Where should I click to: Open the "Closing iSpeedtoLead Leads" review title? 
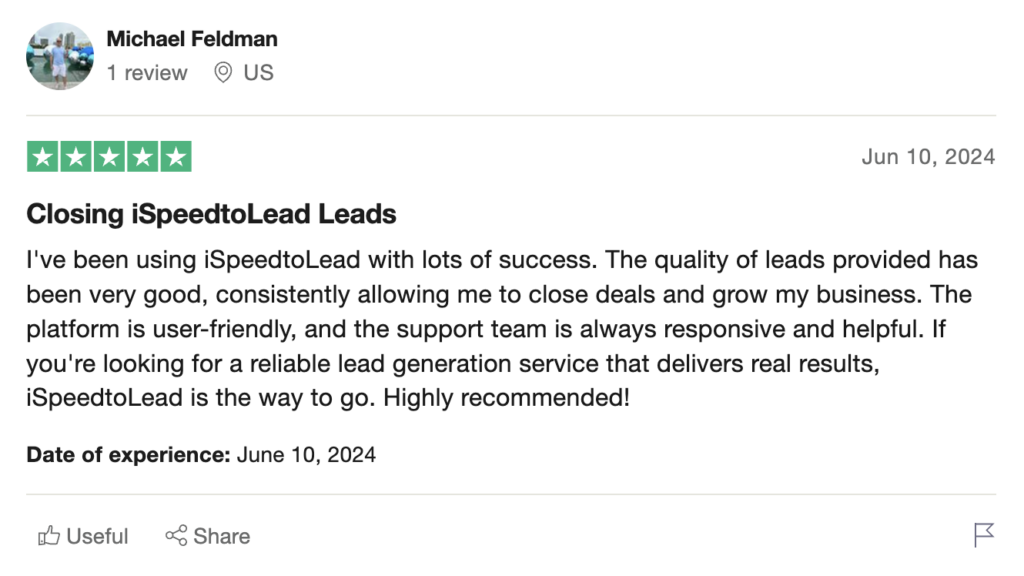click(x=211, y=214)
